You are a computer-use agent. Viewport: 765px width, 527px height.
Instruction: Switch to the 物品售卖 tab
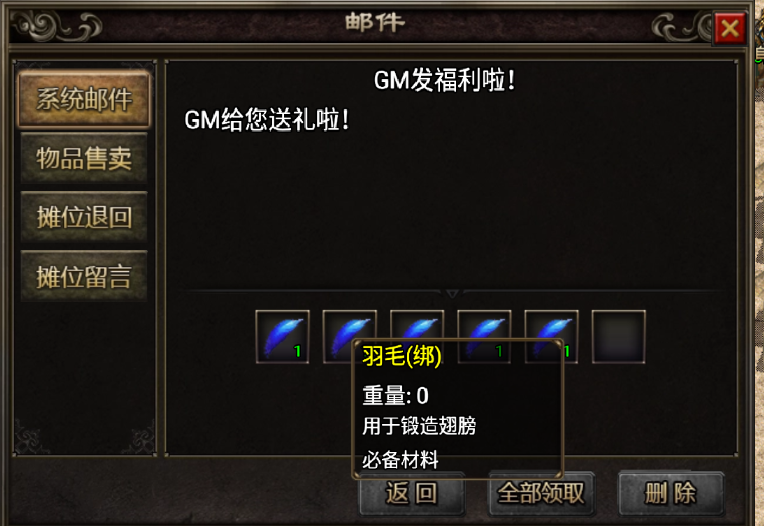[84, 158]
